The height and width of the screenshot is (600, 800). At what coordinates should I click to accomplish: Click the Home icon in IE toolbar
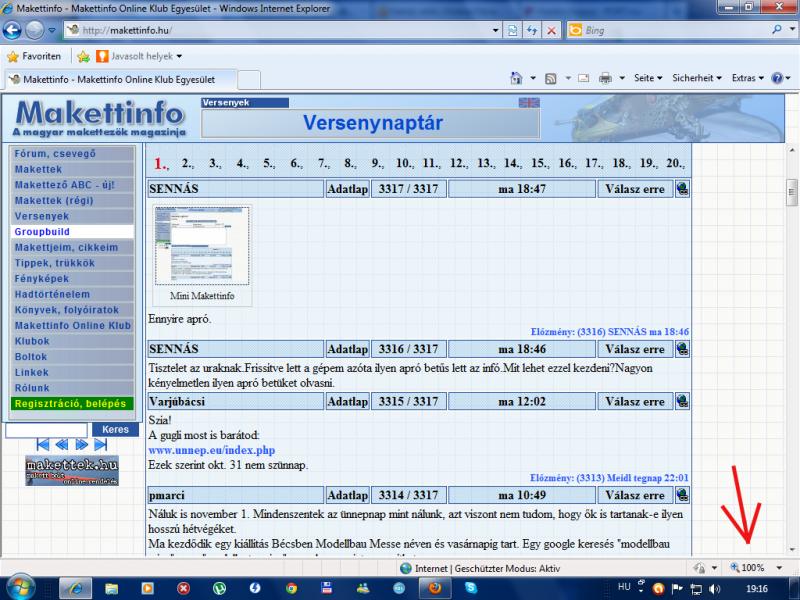[516, 78]
